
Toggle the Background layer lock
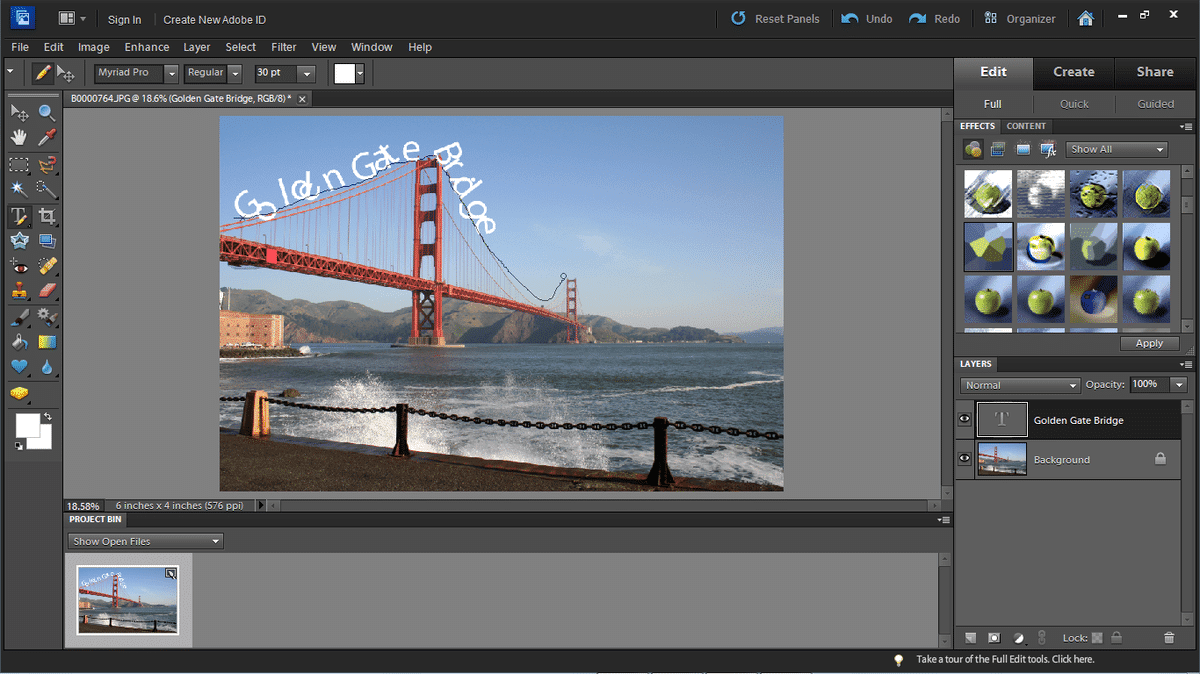(1160, 457)
